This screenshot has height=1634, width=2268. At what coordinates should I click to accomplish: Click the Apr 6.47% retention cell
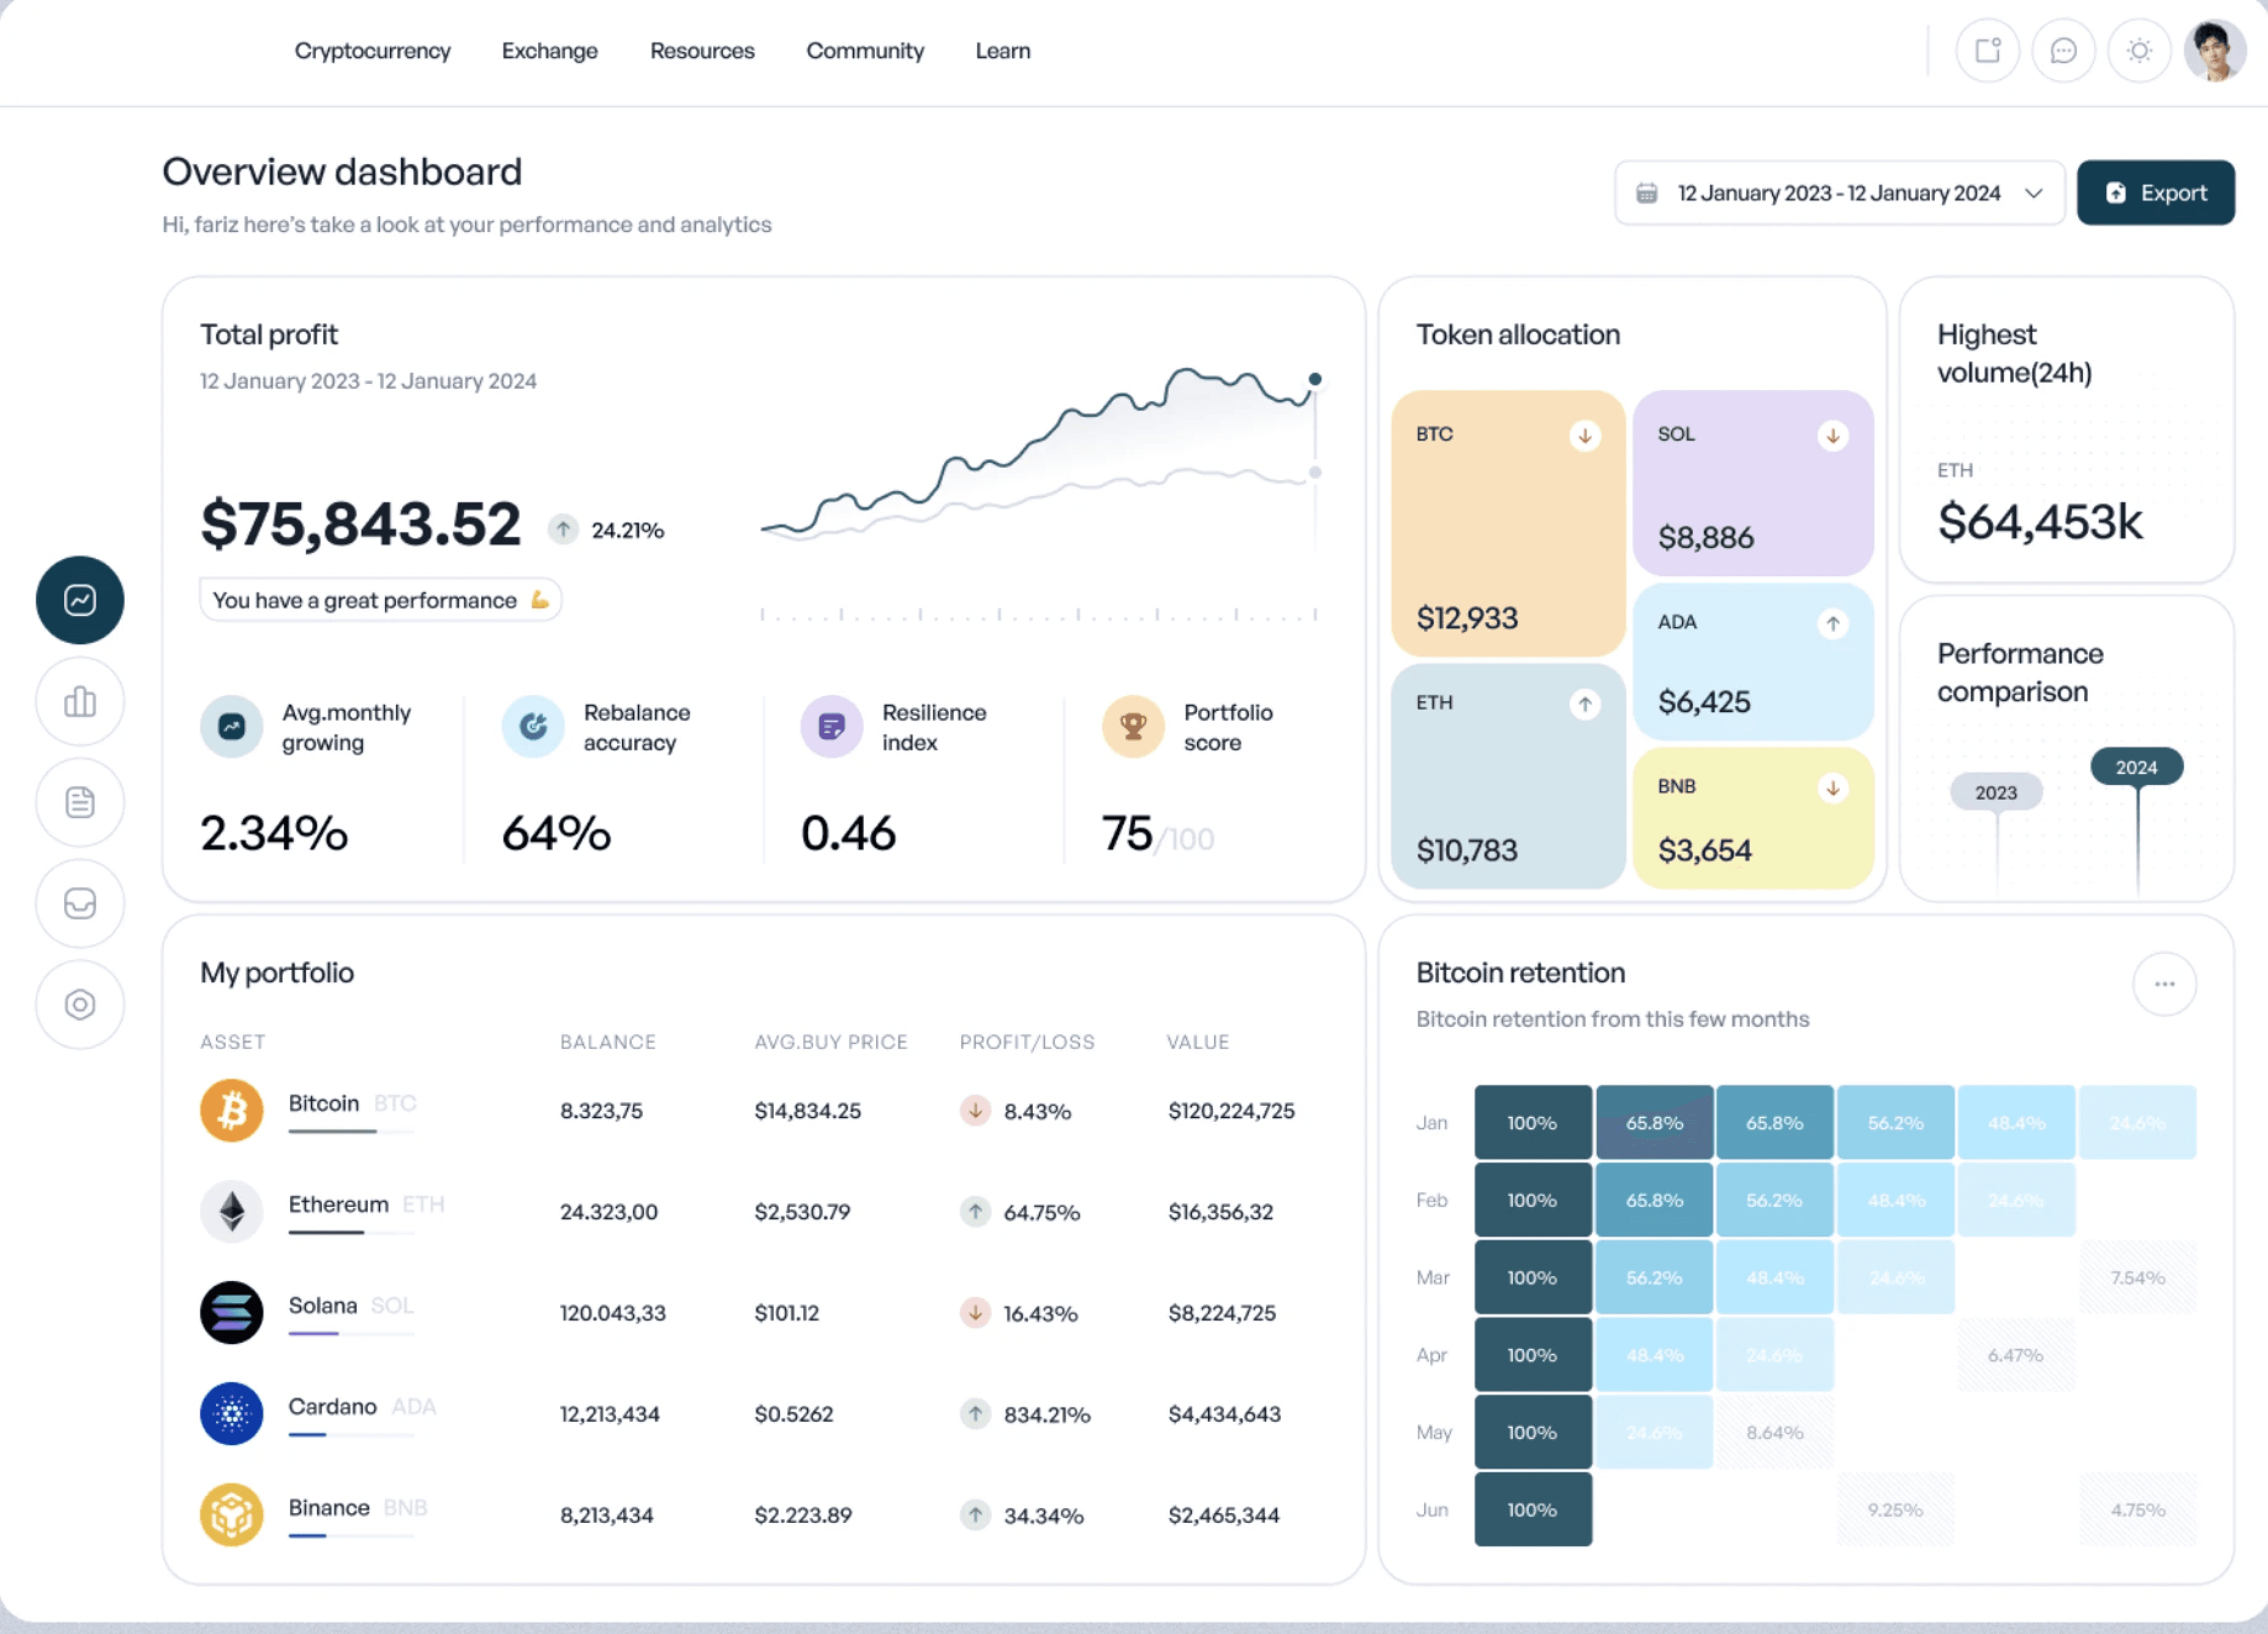(x=2016, y=1354)
